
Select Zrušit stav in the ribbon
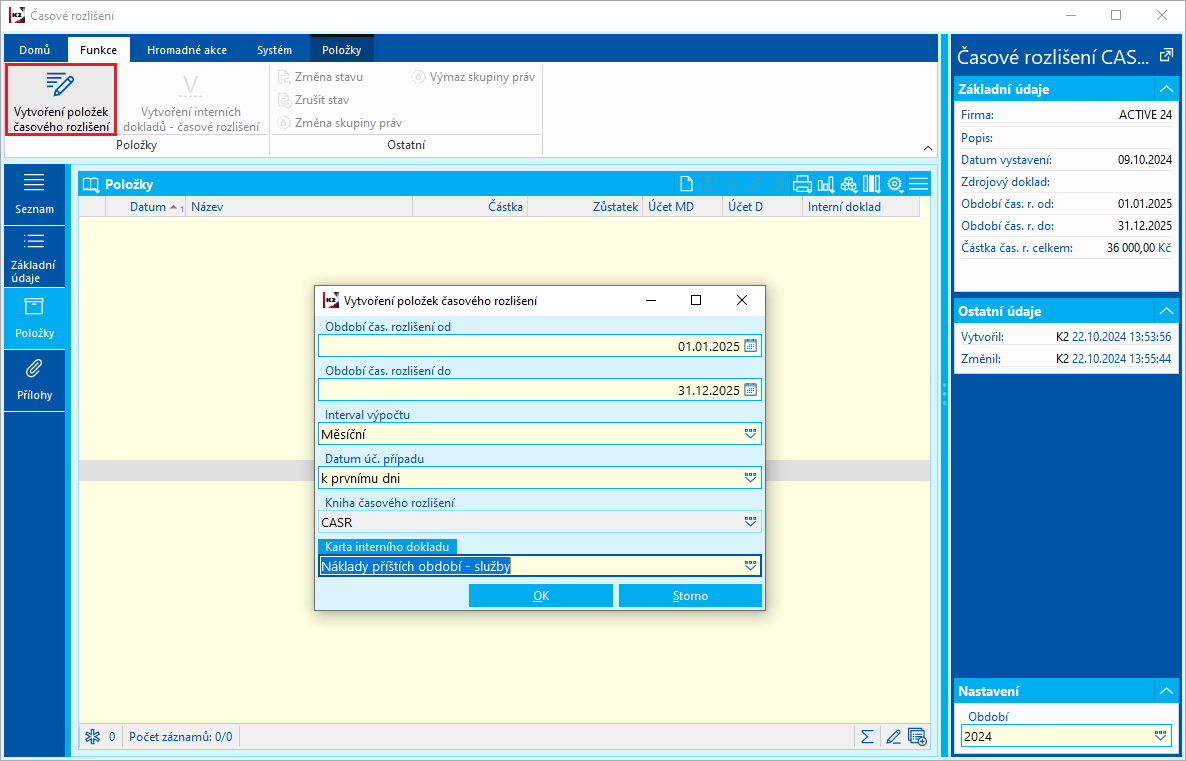[x=313, y=100]
